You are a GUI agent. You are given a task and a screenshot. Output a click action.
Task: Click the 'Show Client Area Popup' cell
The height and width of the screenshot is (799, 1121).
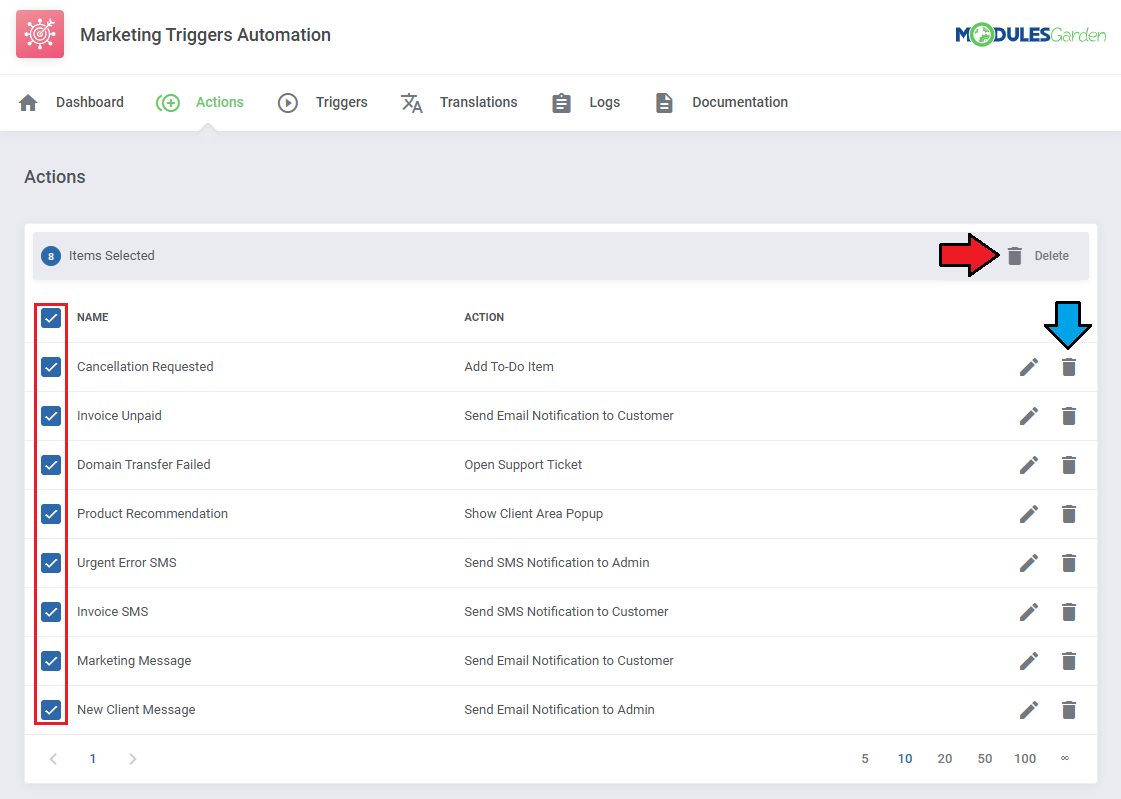pos(533,514)
